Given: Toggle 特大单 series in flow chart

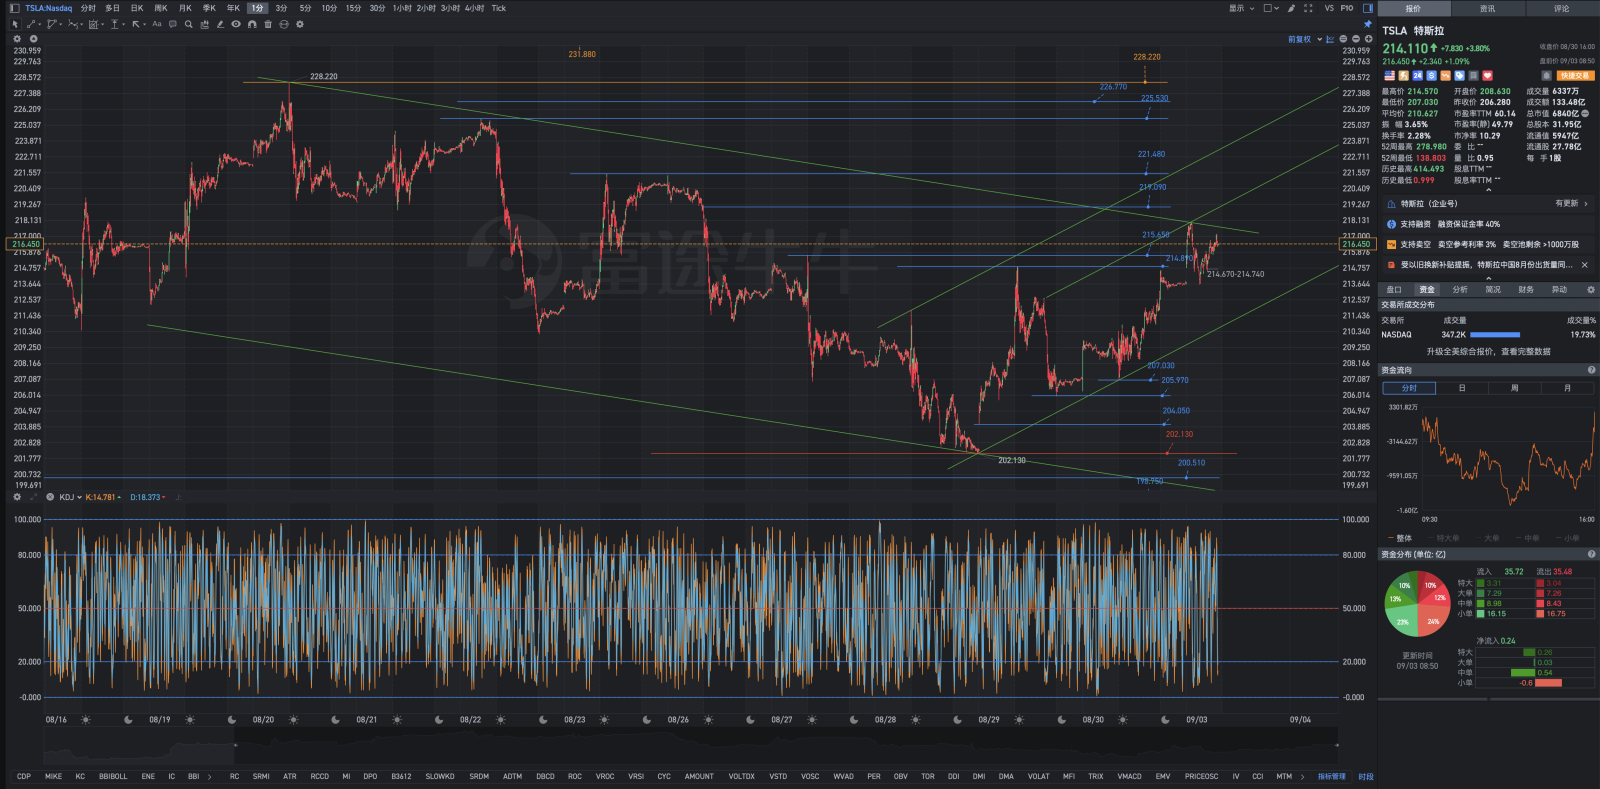Looking at the screenshot, I should pyautogui.click(x=1443, y=538).
